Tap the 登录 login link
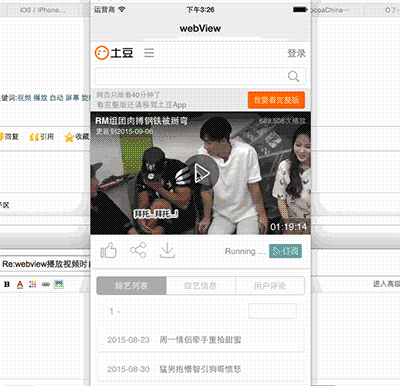 pos(296,53)
